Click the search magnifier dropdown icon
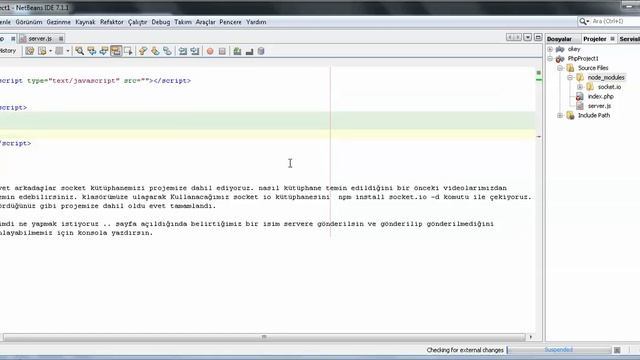This screenshot has height=360, width=640. 584,21
